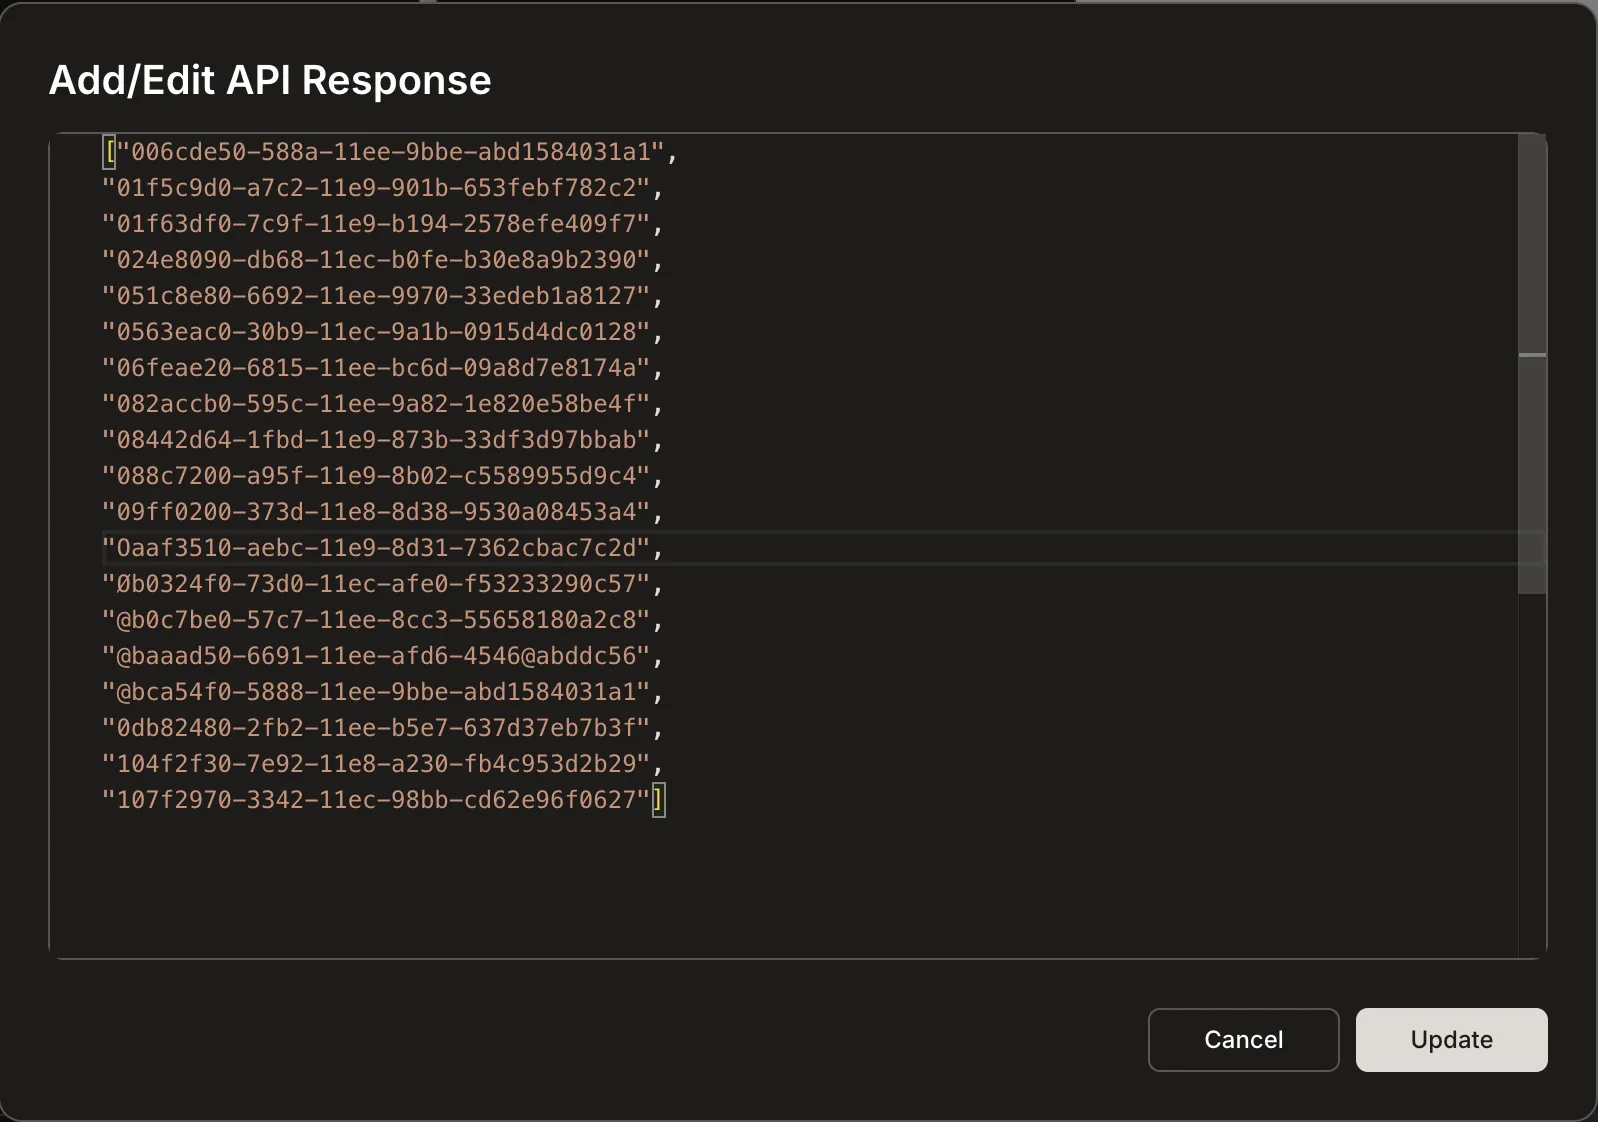Click the Update button
1598x1122 pixels.
1451,1040
